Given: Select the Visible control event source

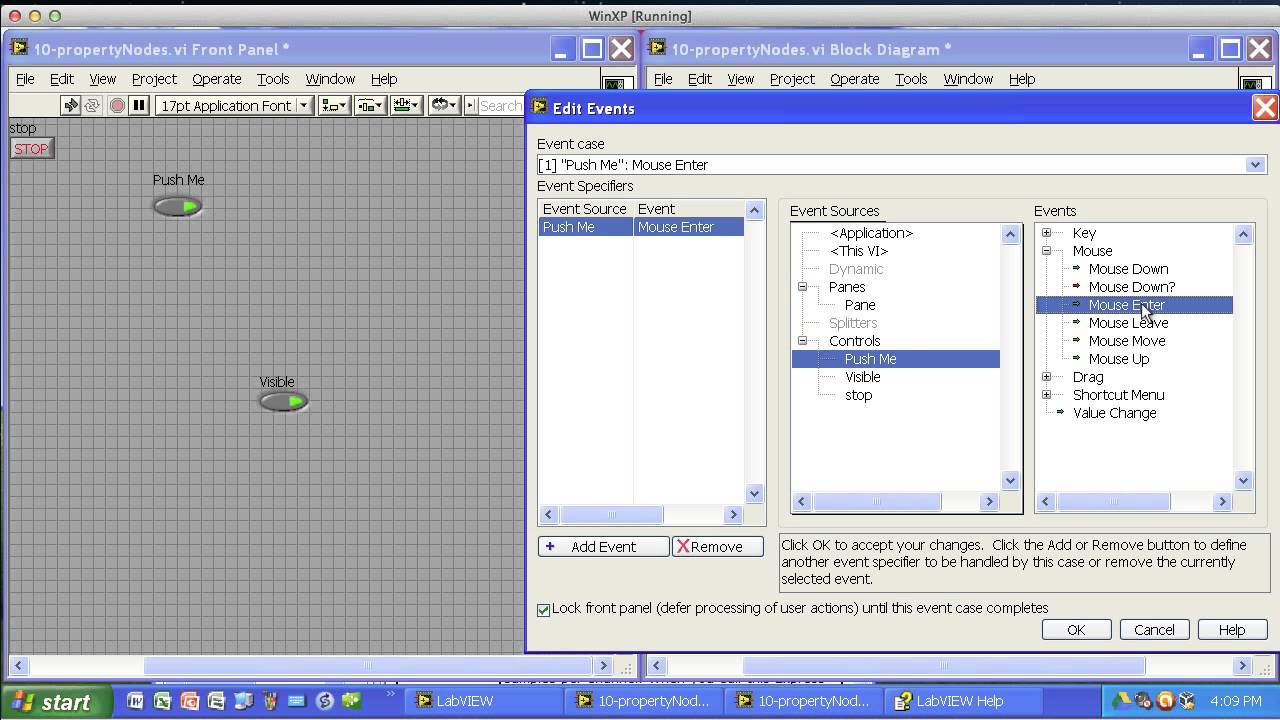Looking at the screenshot, I should [862, 377].
